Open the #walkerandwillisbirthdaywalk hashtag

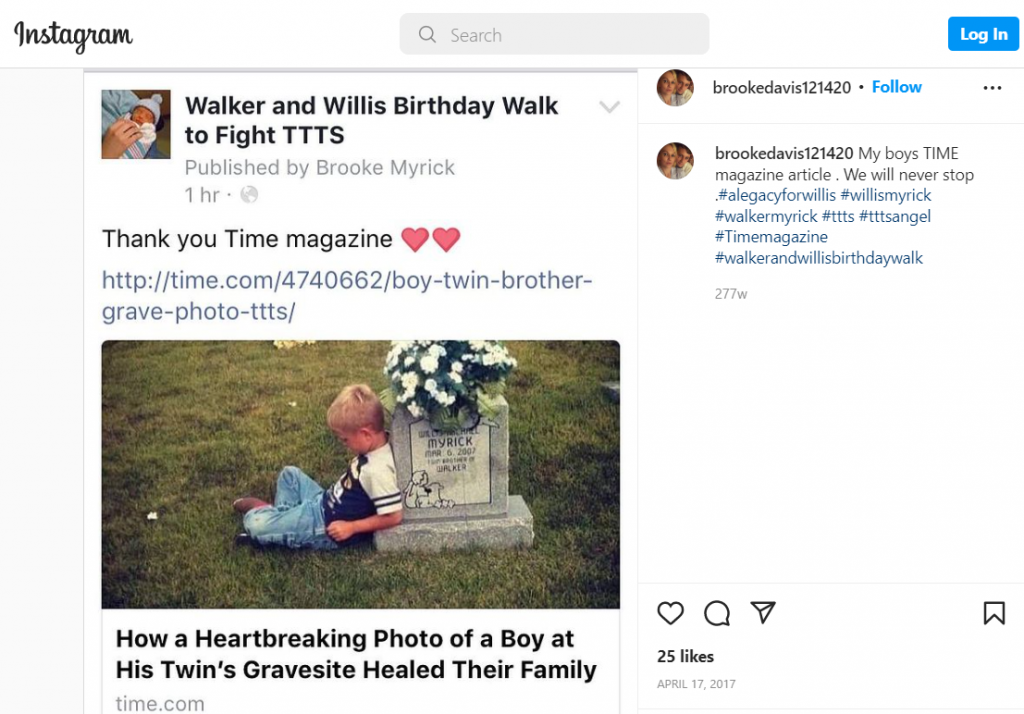818,258
